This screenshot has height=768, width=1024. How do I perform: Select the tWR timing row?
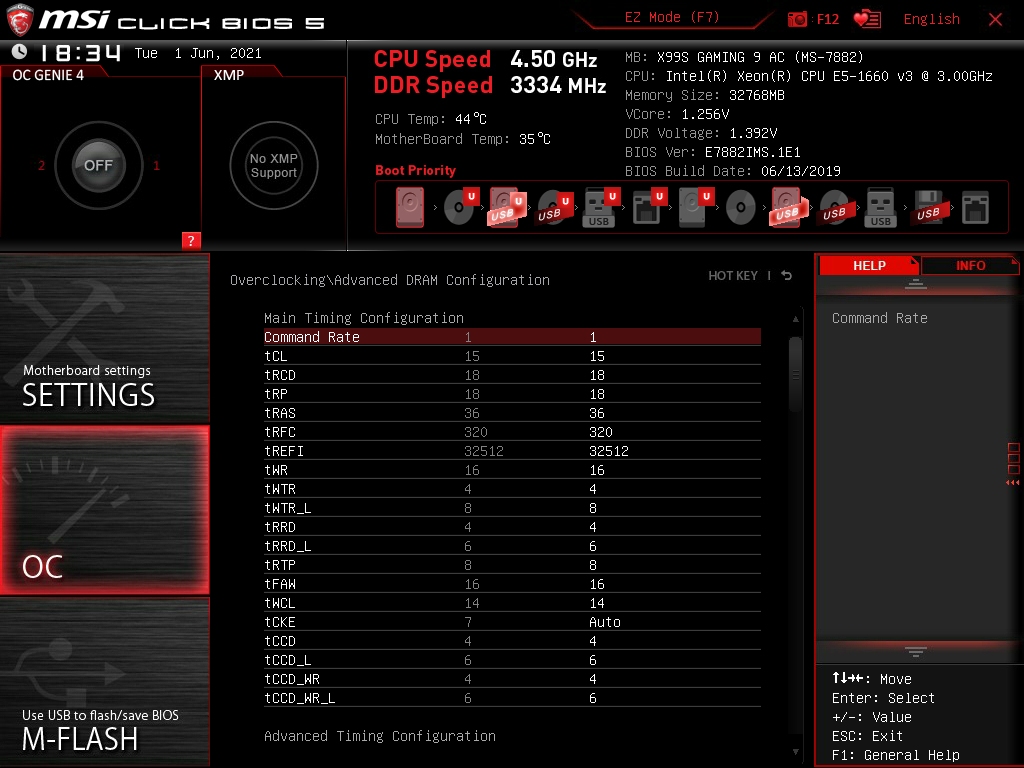click(x=512, y=470)
